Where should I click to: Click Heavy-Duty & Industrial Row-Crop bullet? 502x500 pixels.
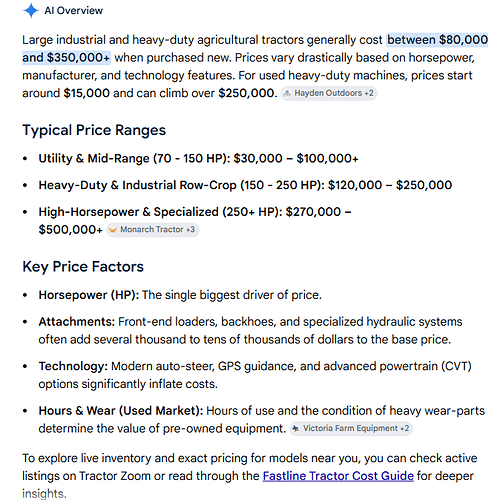click(x=245, y=185)
